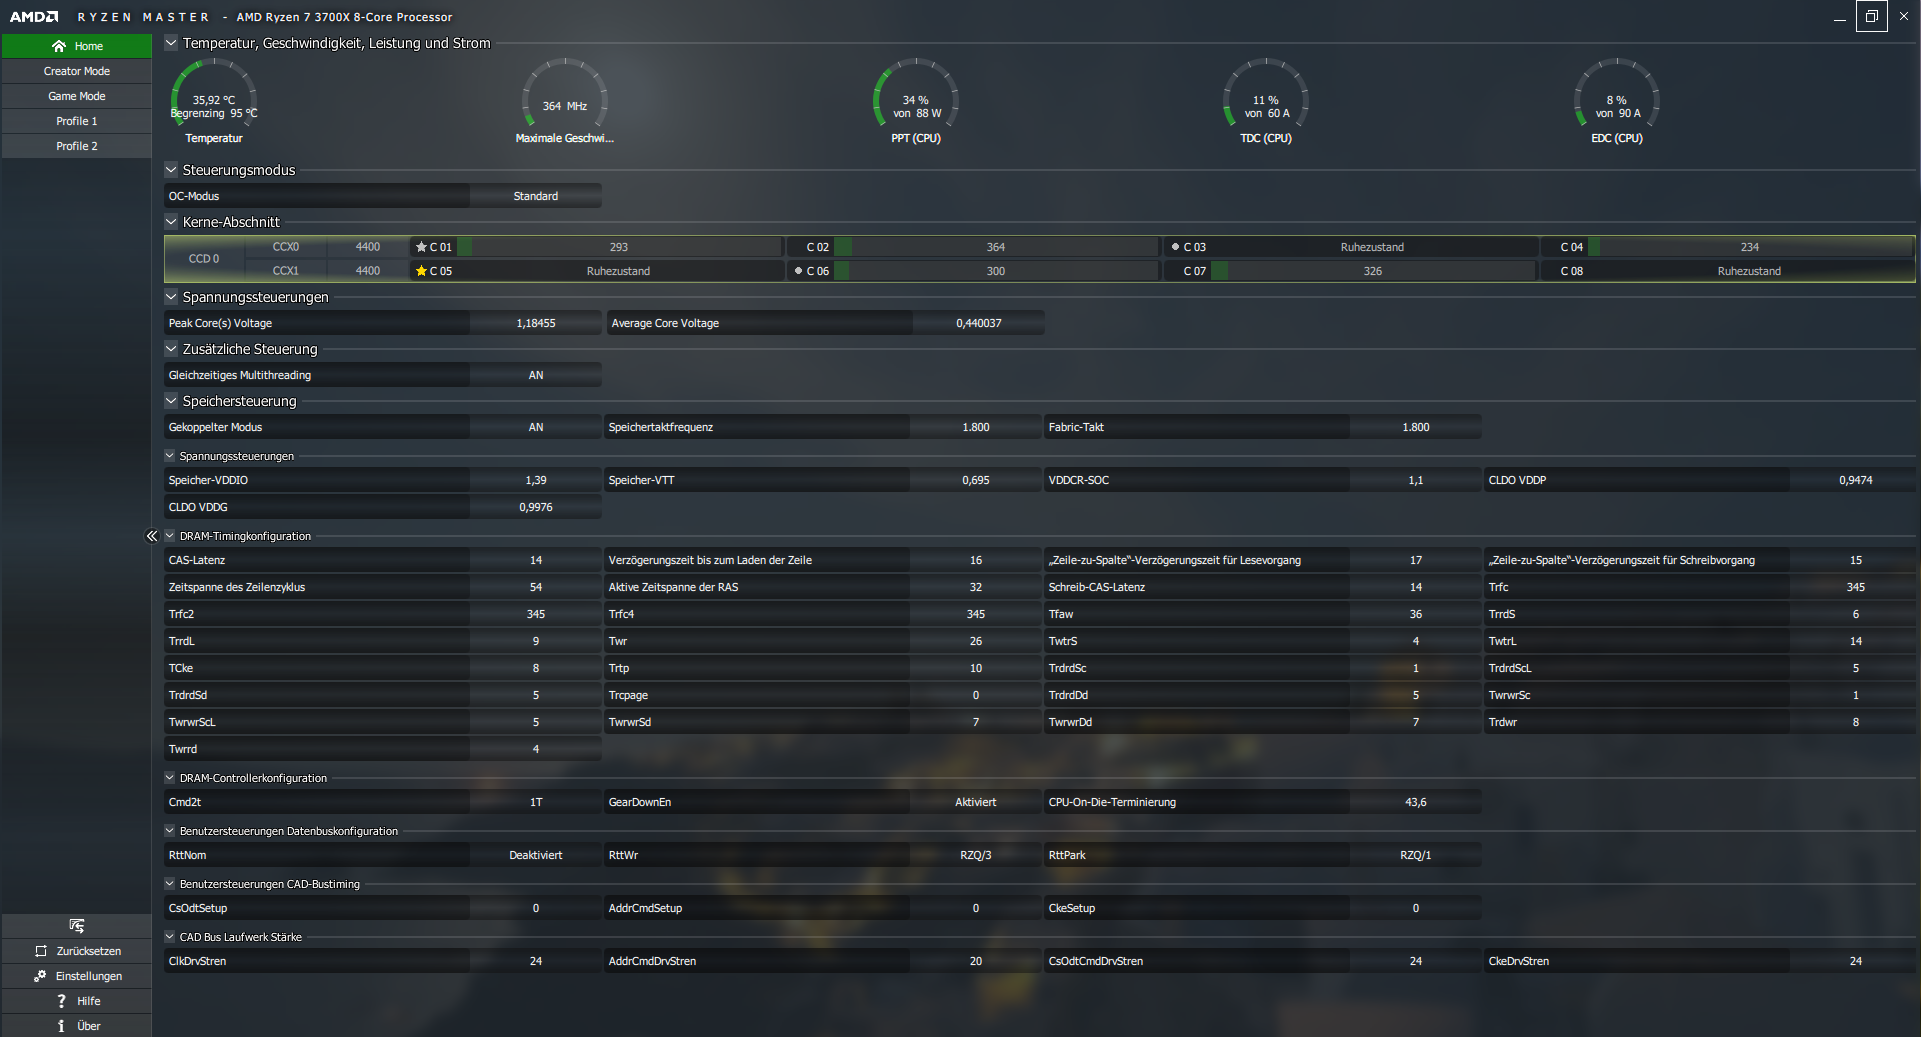This screenshot has width=1921, height=1037.
Task: Click CAS-Latenz value 14
Action: 536,560
